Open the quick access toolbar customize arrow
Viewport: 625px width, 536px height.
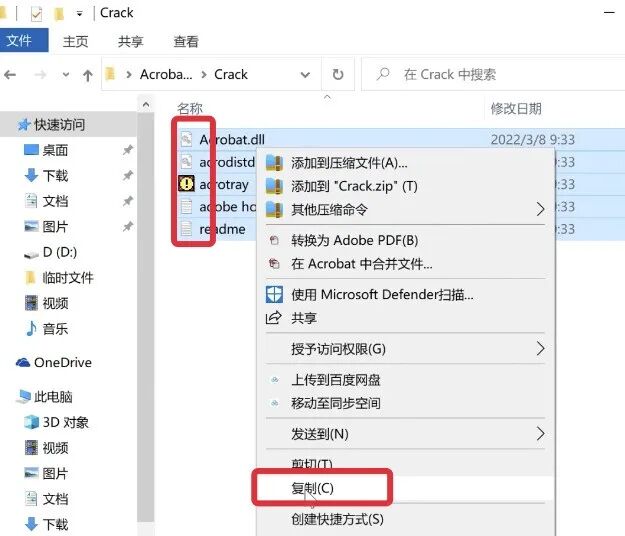79,14
